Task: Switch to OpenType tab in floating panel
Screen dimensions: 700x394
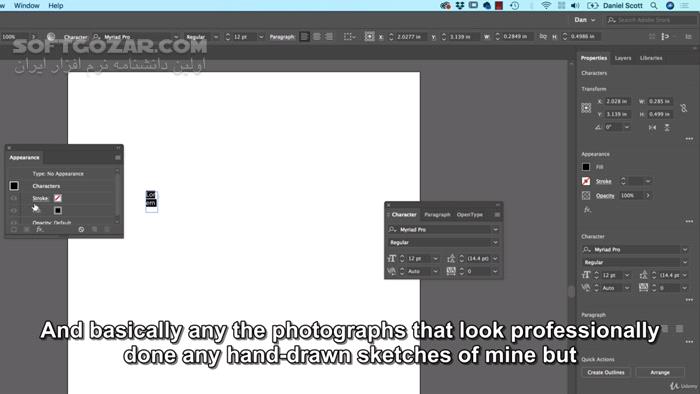Action: point(470,215)
